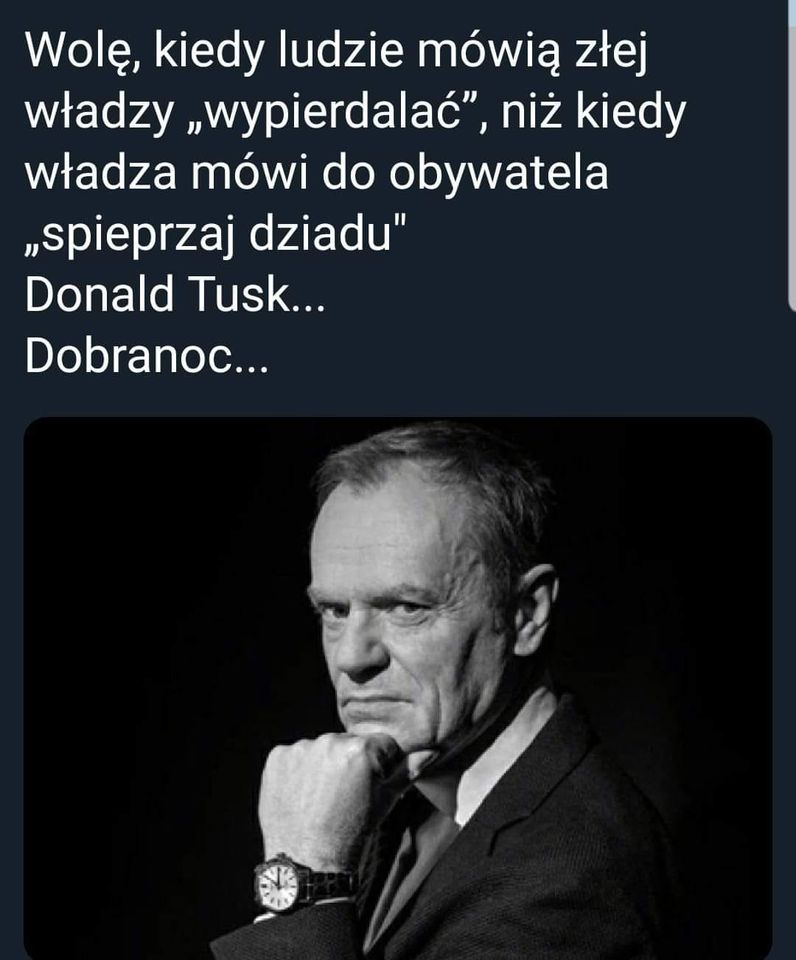Click the words "niż kiedy" in second line
The height and width of the screenshot is (960, 796).
[x=593, y=114]
